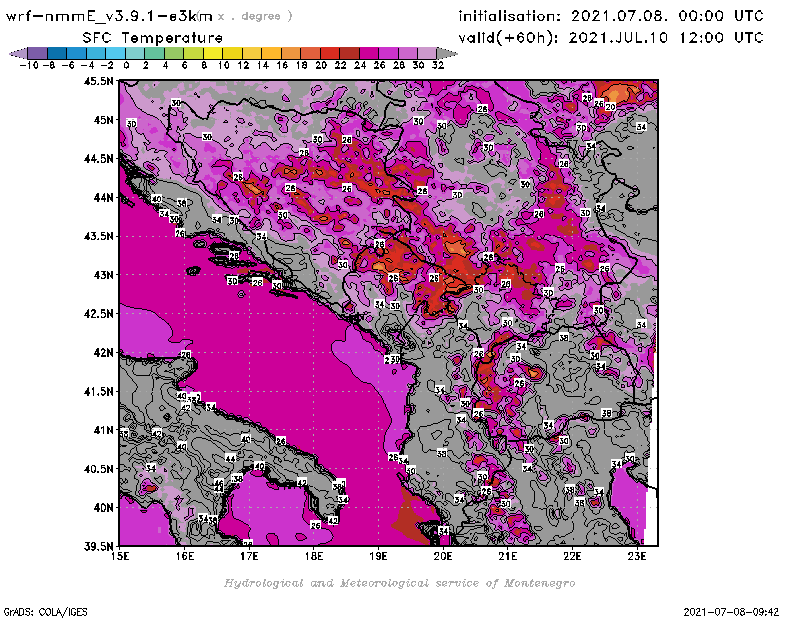Open Hydrological and Meteorological service of Montenegro caption
The width and height of the screenshot is (800, 618).
point(399,583)
